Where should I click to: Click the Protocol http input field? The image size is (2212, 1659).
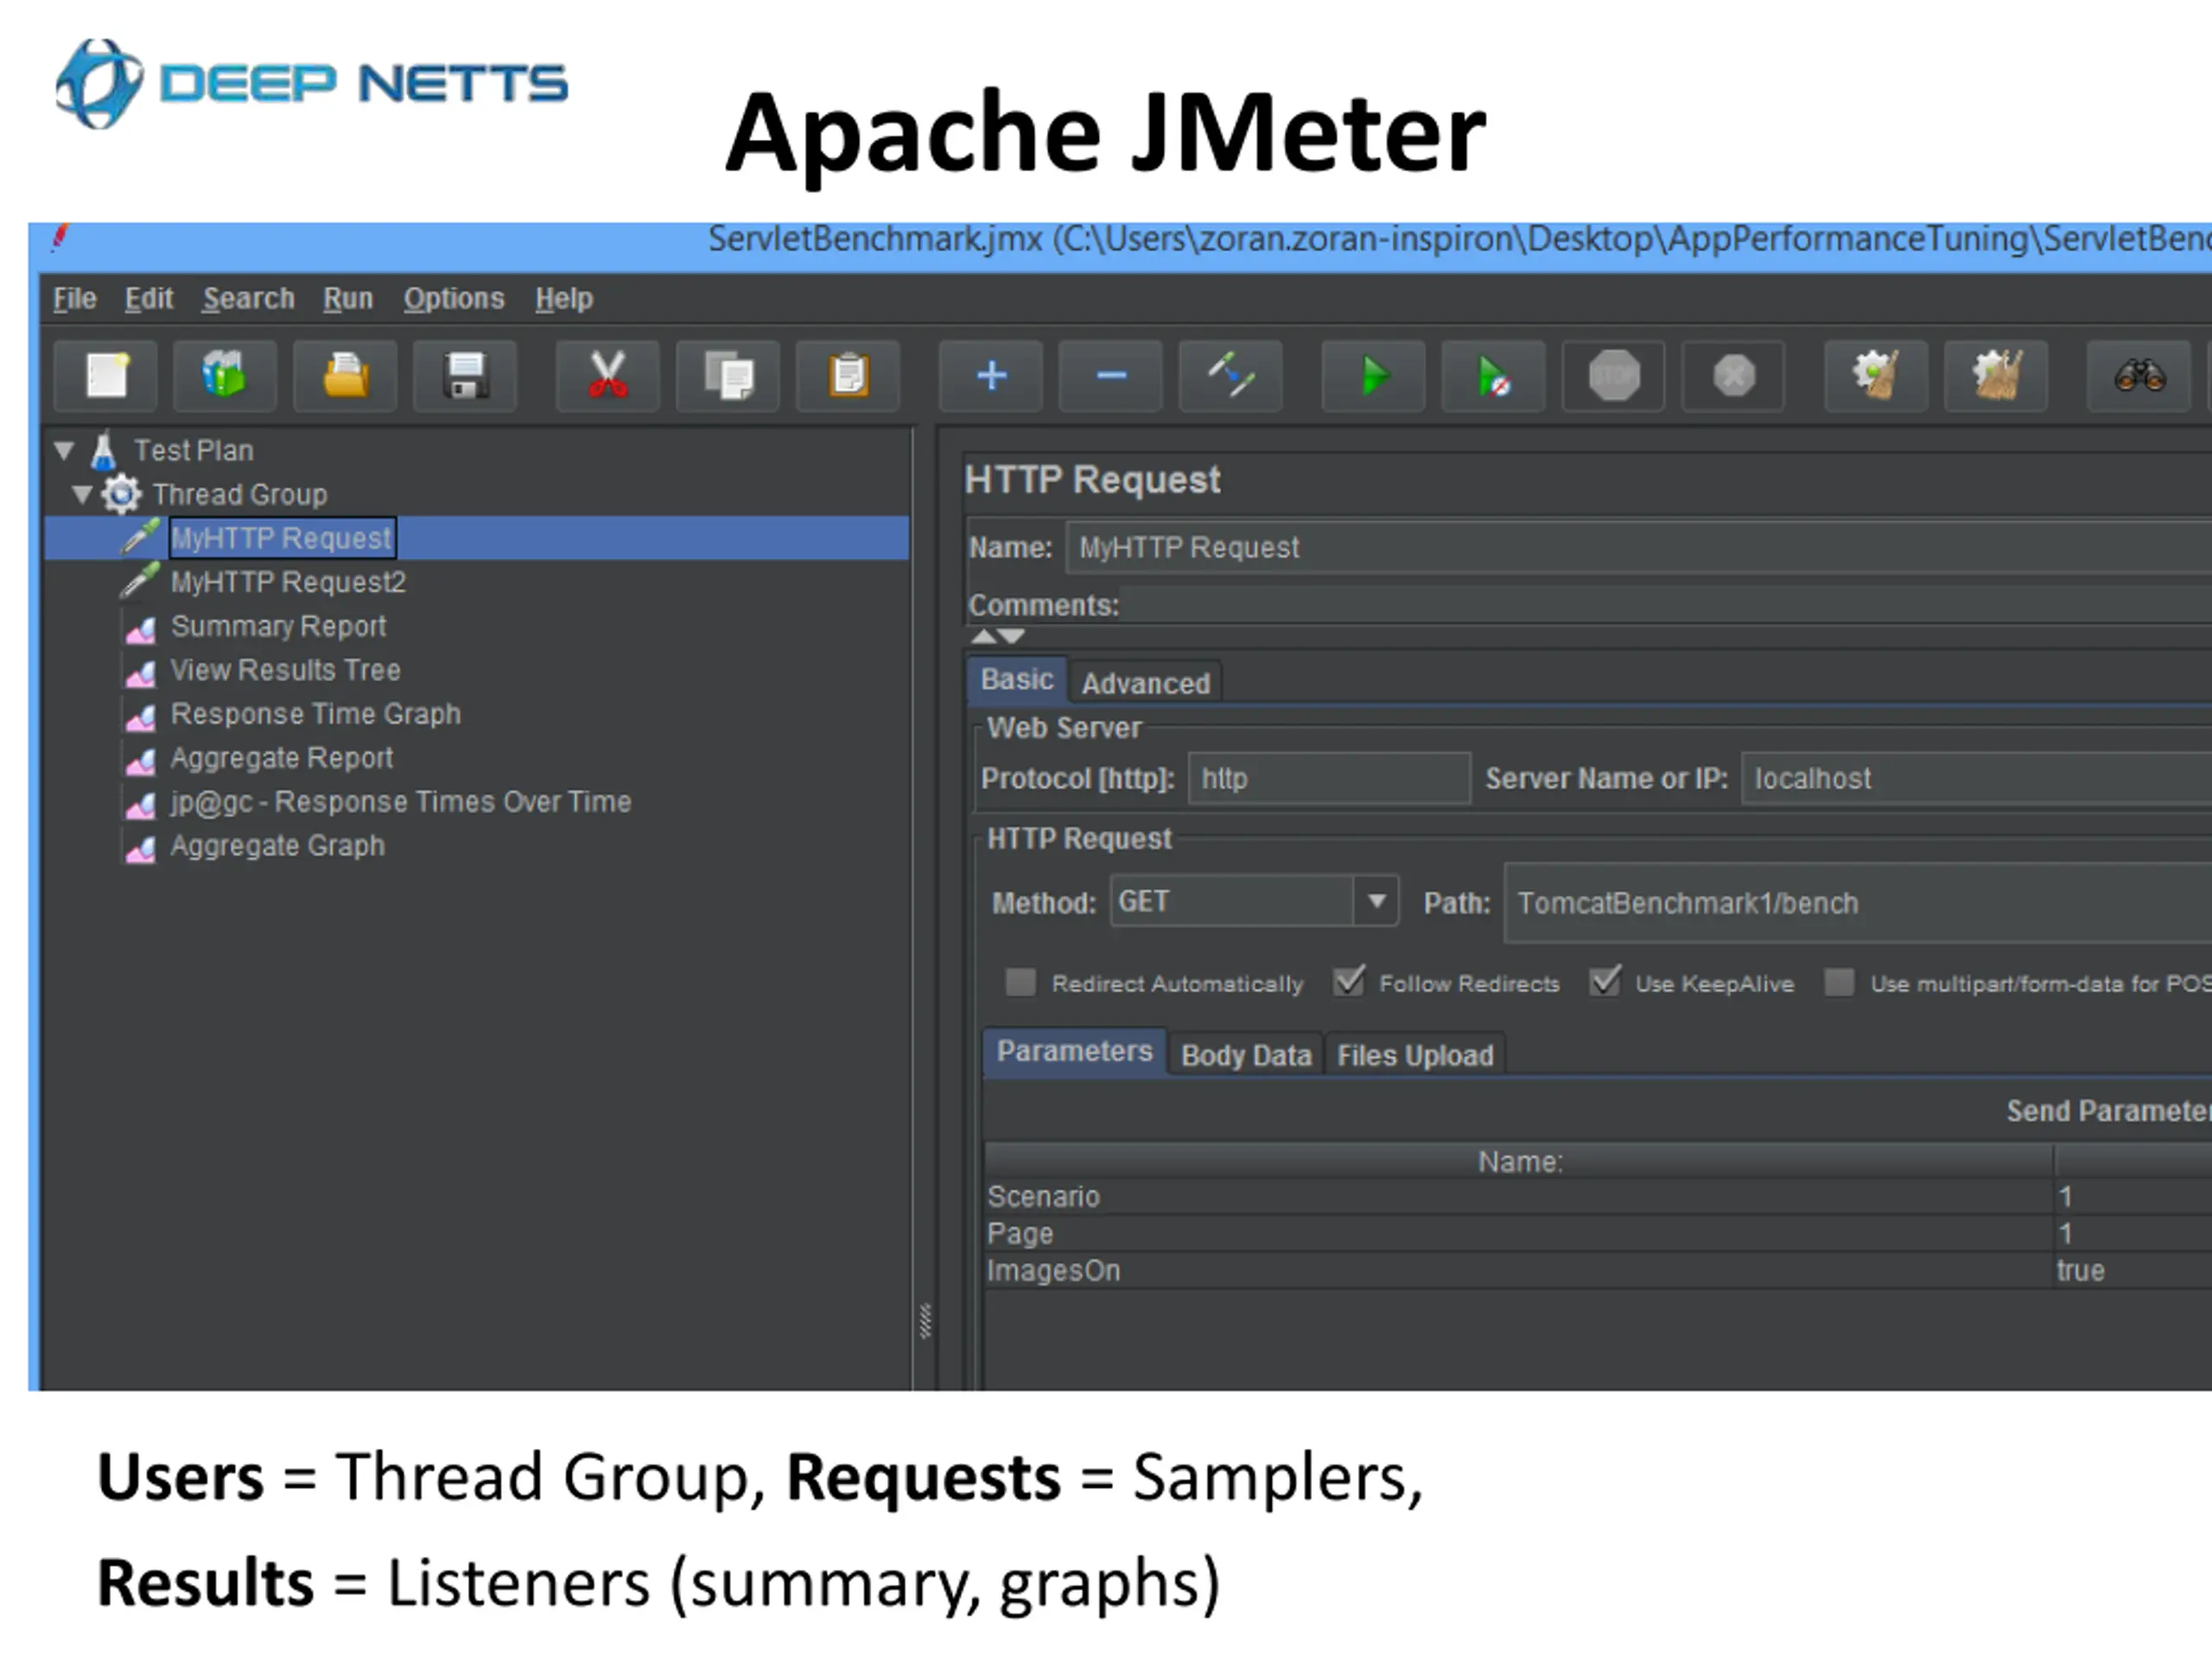point(1329,778)
